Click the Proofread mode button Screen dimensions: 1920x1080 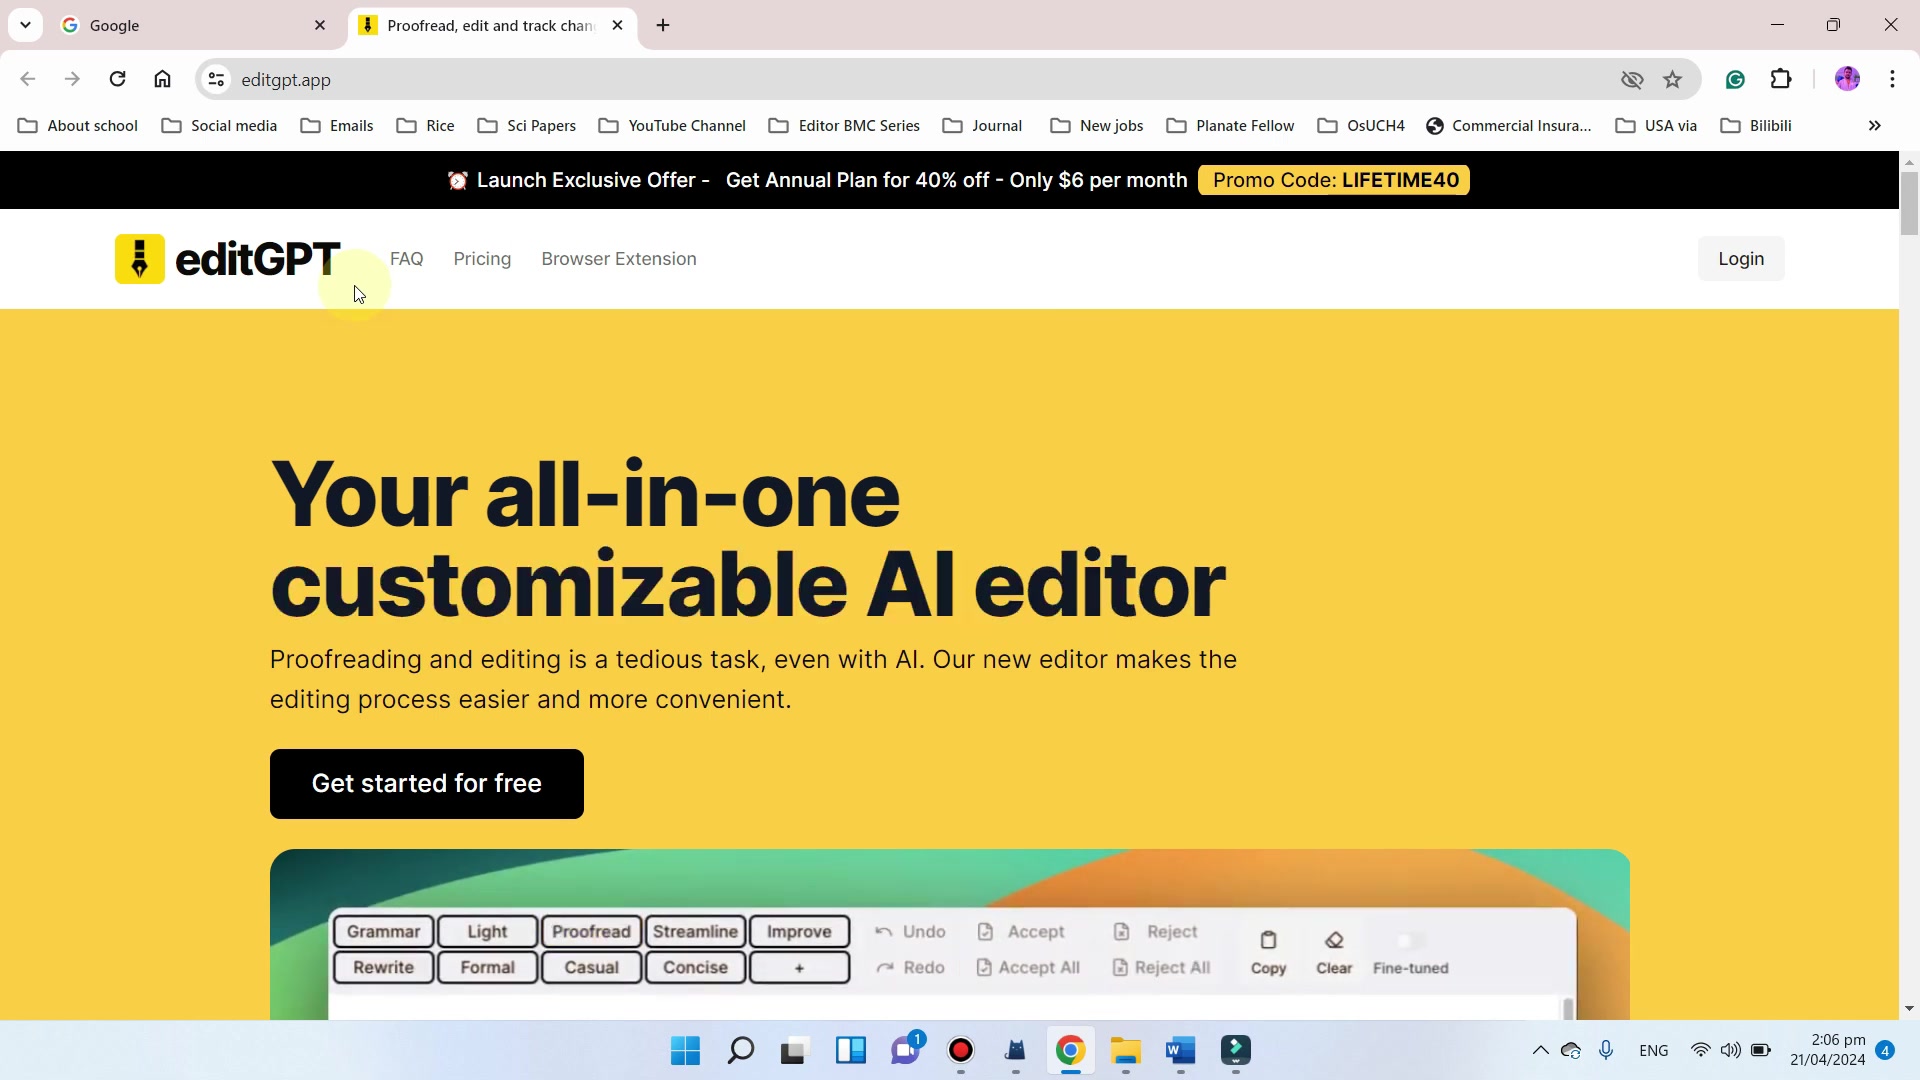[591, 932]
